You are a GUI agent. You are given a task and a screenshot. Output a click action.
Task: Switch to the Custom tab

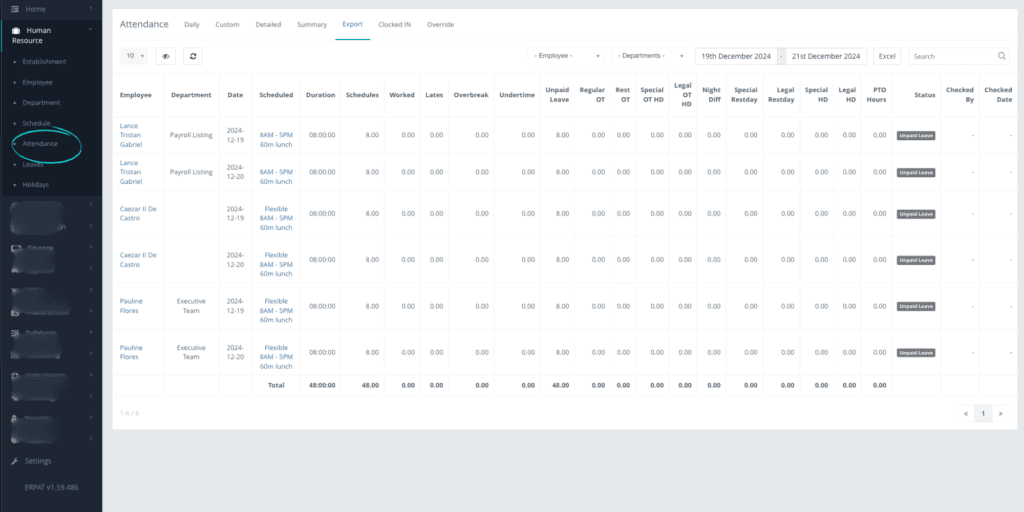(227, 25)
